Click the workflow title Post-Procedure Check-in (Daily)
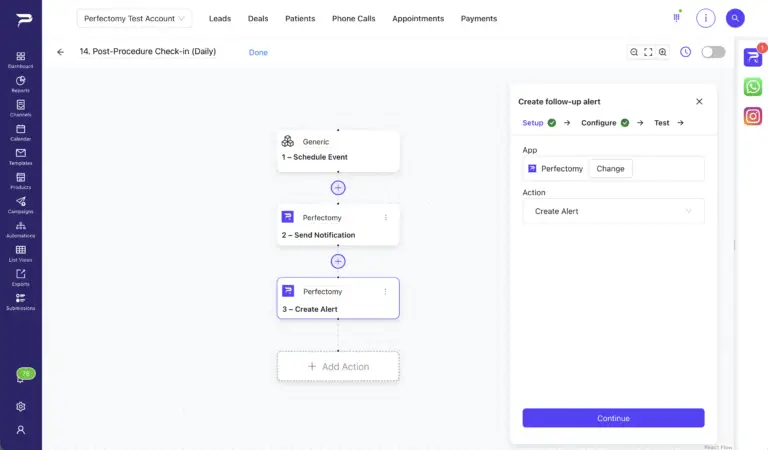Viewport: 768px width, 450px height. [148, 51]
